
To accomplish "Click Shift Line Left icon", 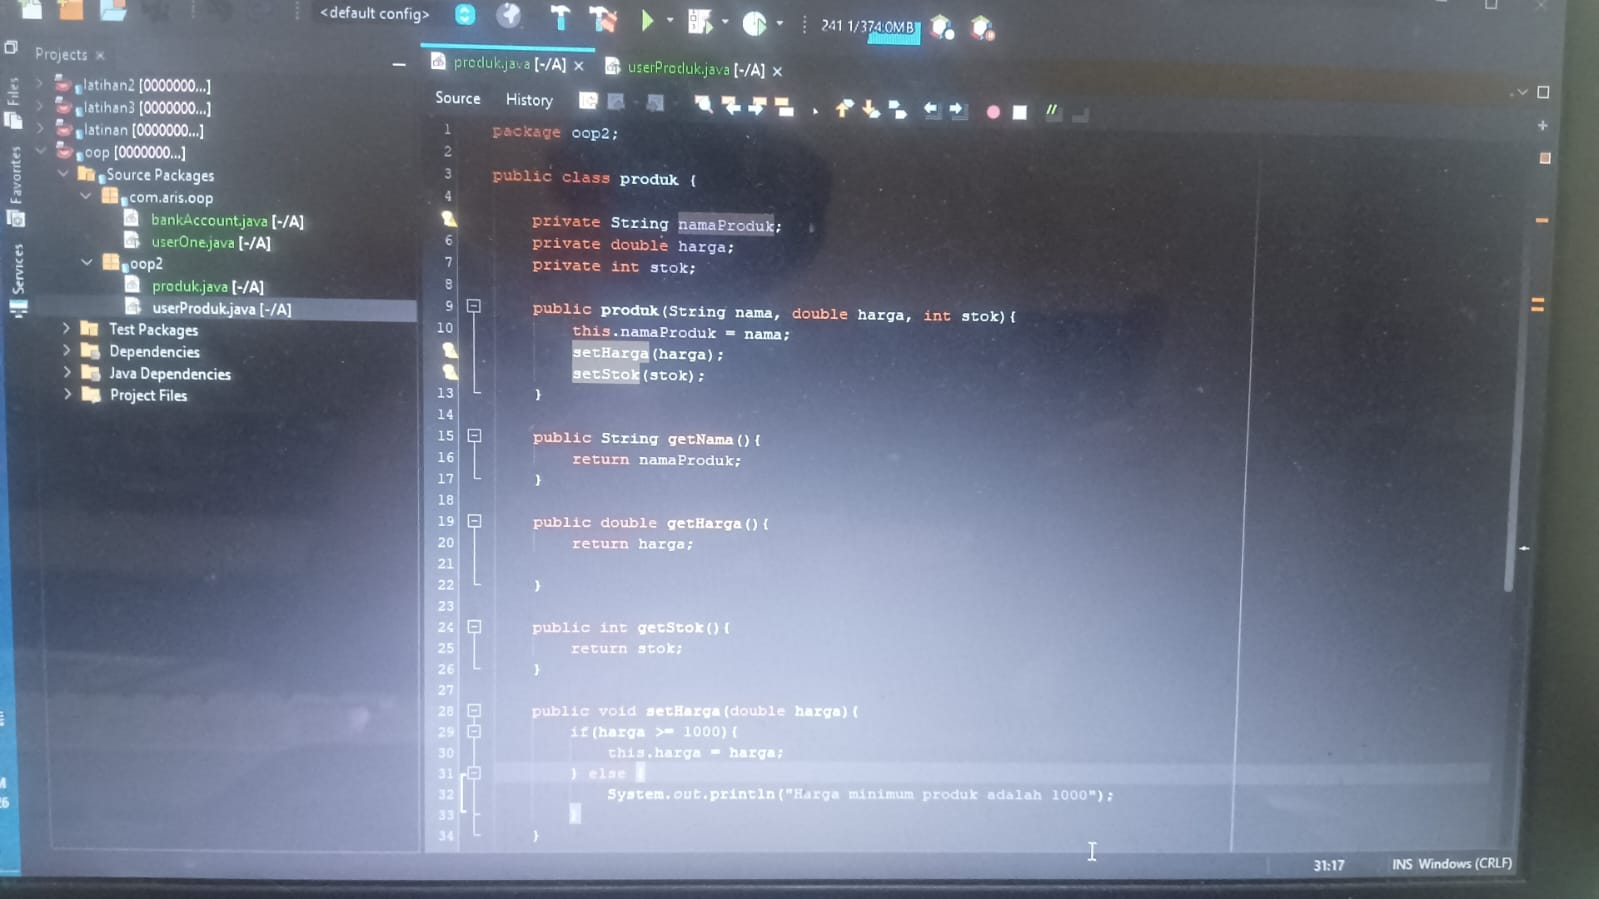I will pyautogui.click(x=931, y=109).
